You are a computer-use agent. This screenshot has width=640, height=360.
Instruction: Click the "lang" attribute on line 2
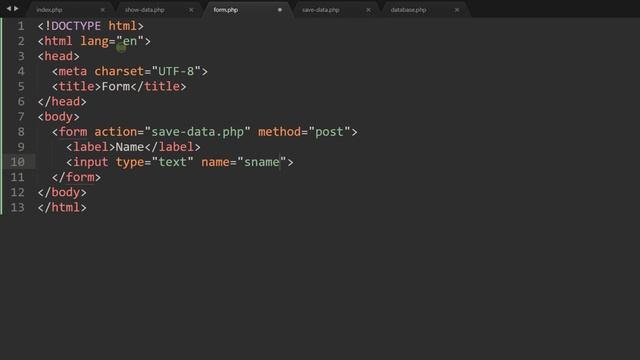[x=94, y=41]
